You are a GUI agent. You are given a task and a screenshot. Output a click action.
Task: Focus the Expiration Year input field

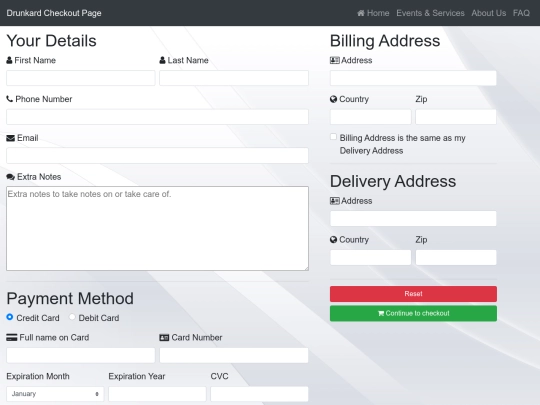coord(157,394)
